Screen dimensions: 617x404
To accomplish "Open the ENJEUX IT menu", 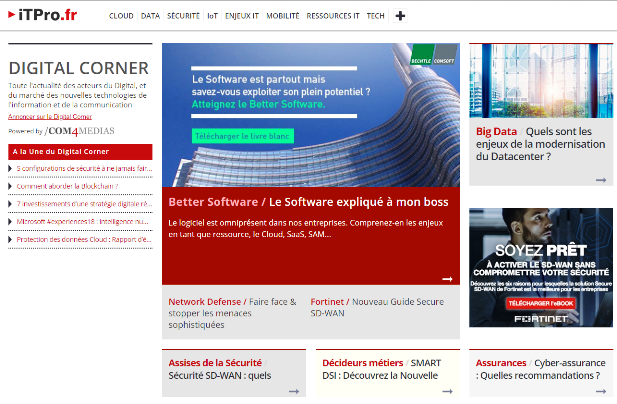I will pyautogui.click(x=242, y=16).
